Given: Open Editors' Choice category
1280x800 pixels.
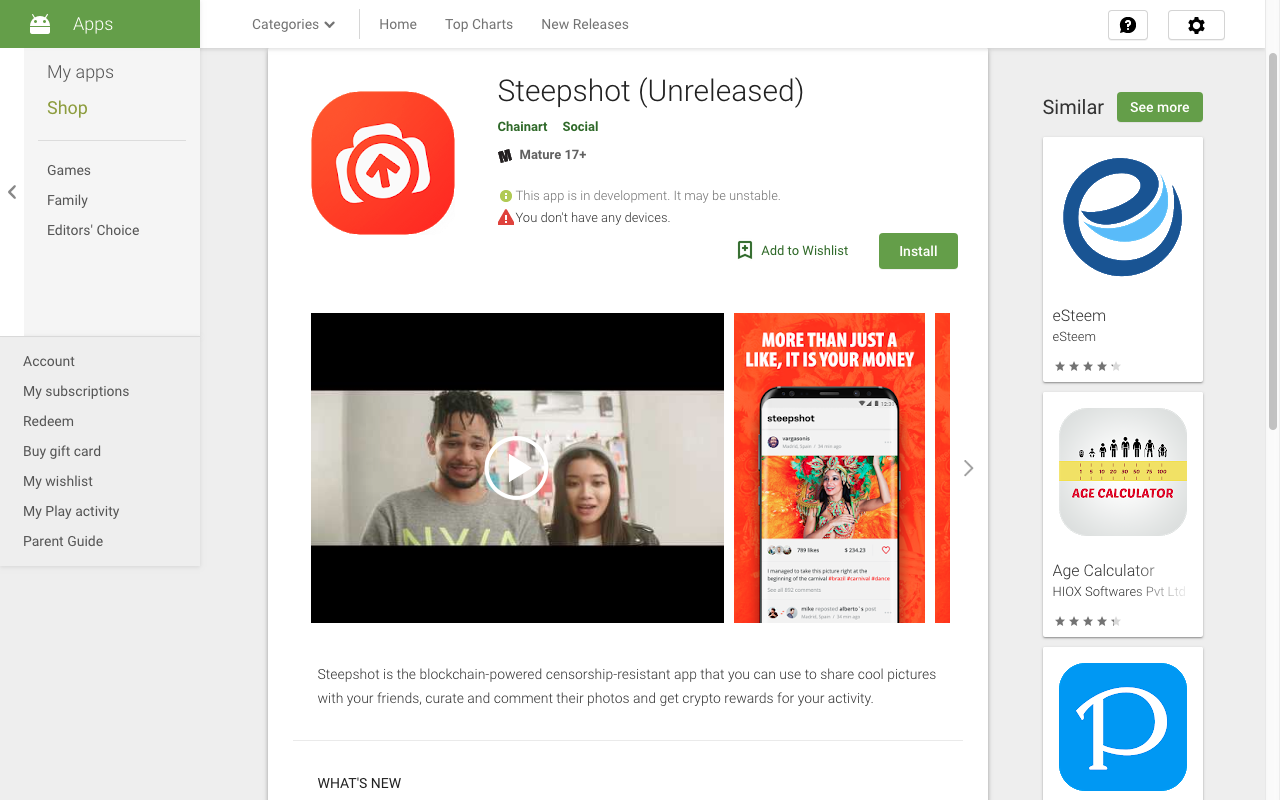Looking at the screenshot, I should (93, 230).
